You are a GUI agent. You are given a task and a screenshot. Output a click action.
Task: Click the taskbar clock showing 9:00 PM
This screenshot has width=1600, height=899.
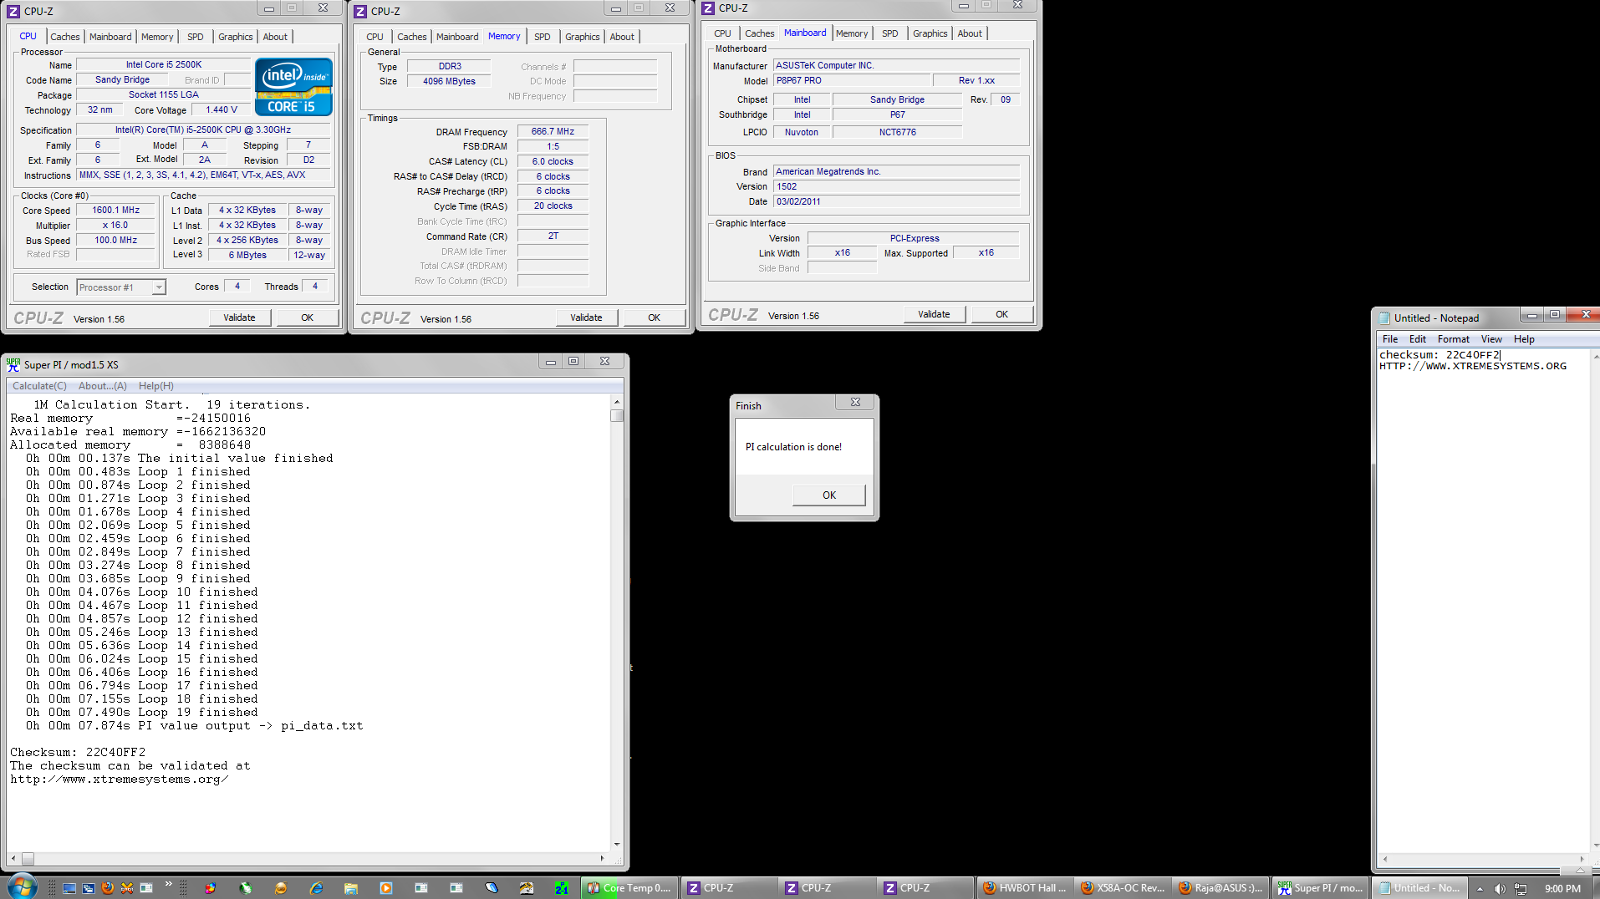point(1563,889)
